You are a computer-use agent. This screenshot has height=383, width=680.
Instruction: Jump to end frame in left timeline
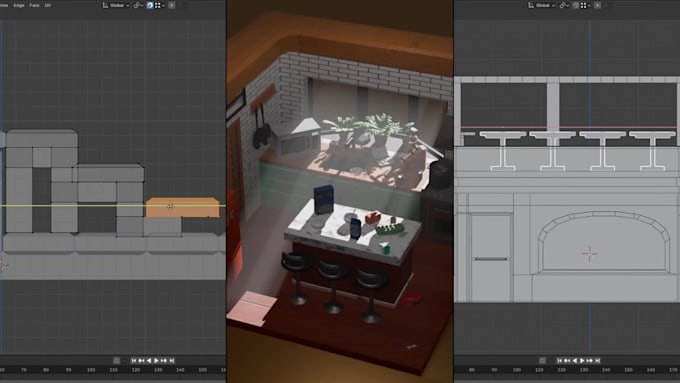[x=172, y=360]
